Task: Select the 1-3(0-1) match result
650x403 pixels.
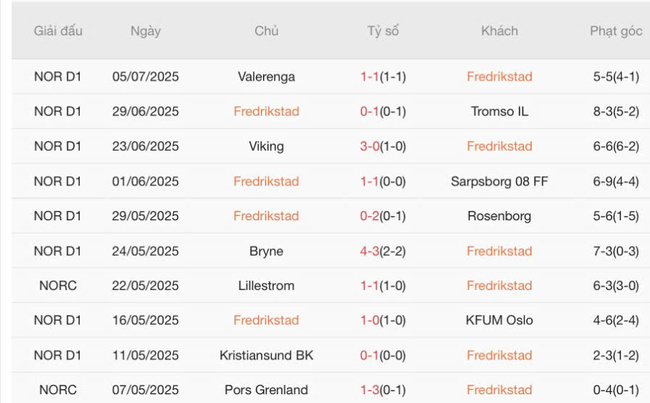Action: tap(382, 390)
